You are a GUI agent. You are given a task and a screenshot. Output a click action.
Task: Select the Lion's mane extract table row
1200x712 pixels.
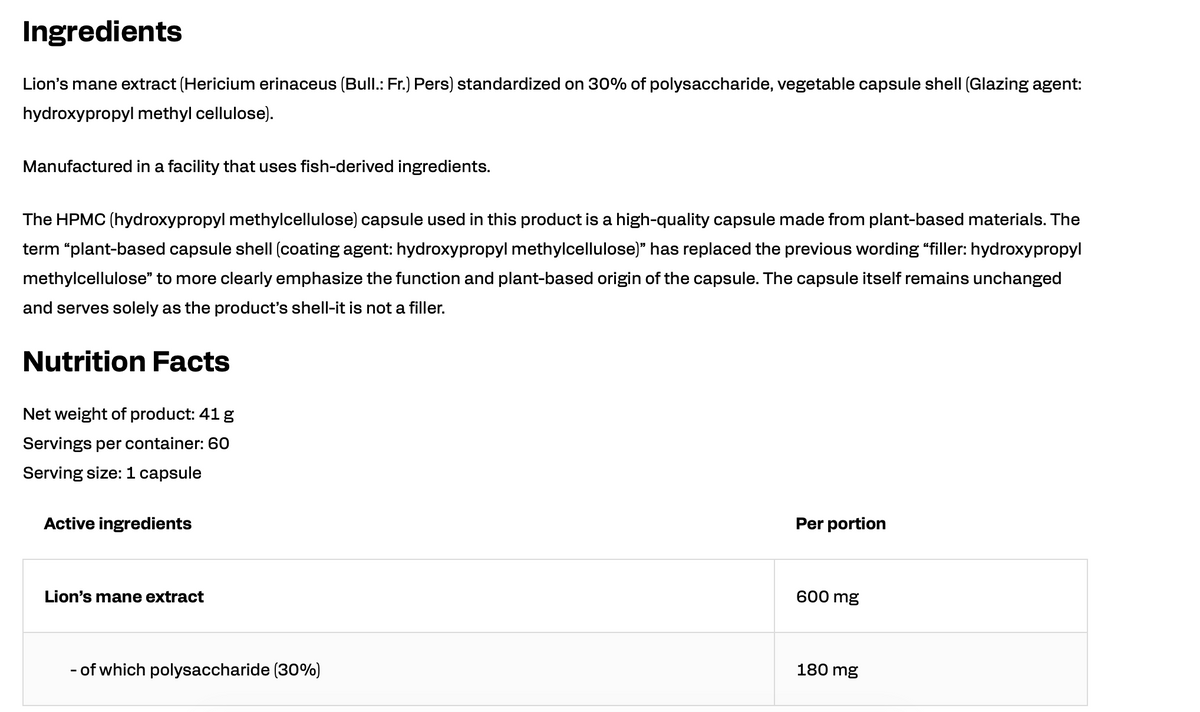(x=555, y=596)
